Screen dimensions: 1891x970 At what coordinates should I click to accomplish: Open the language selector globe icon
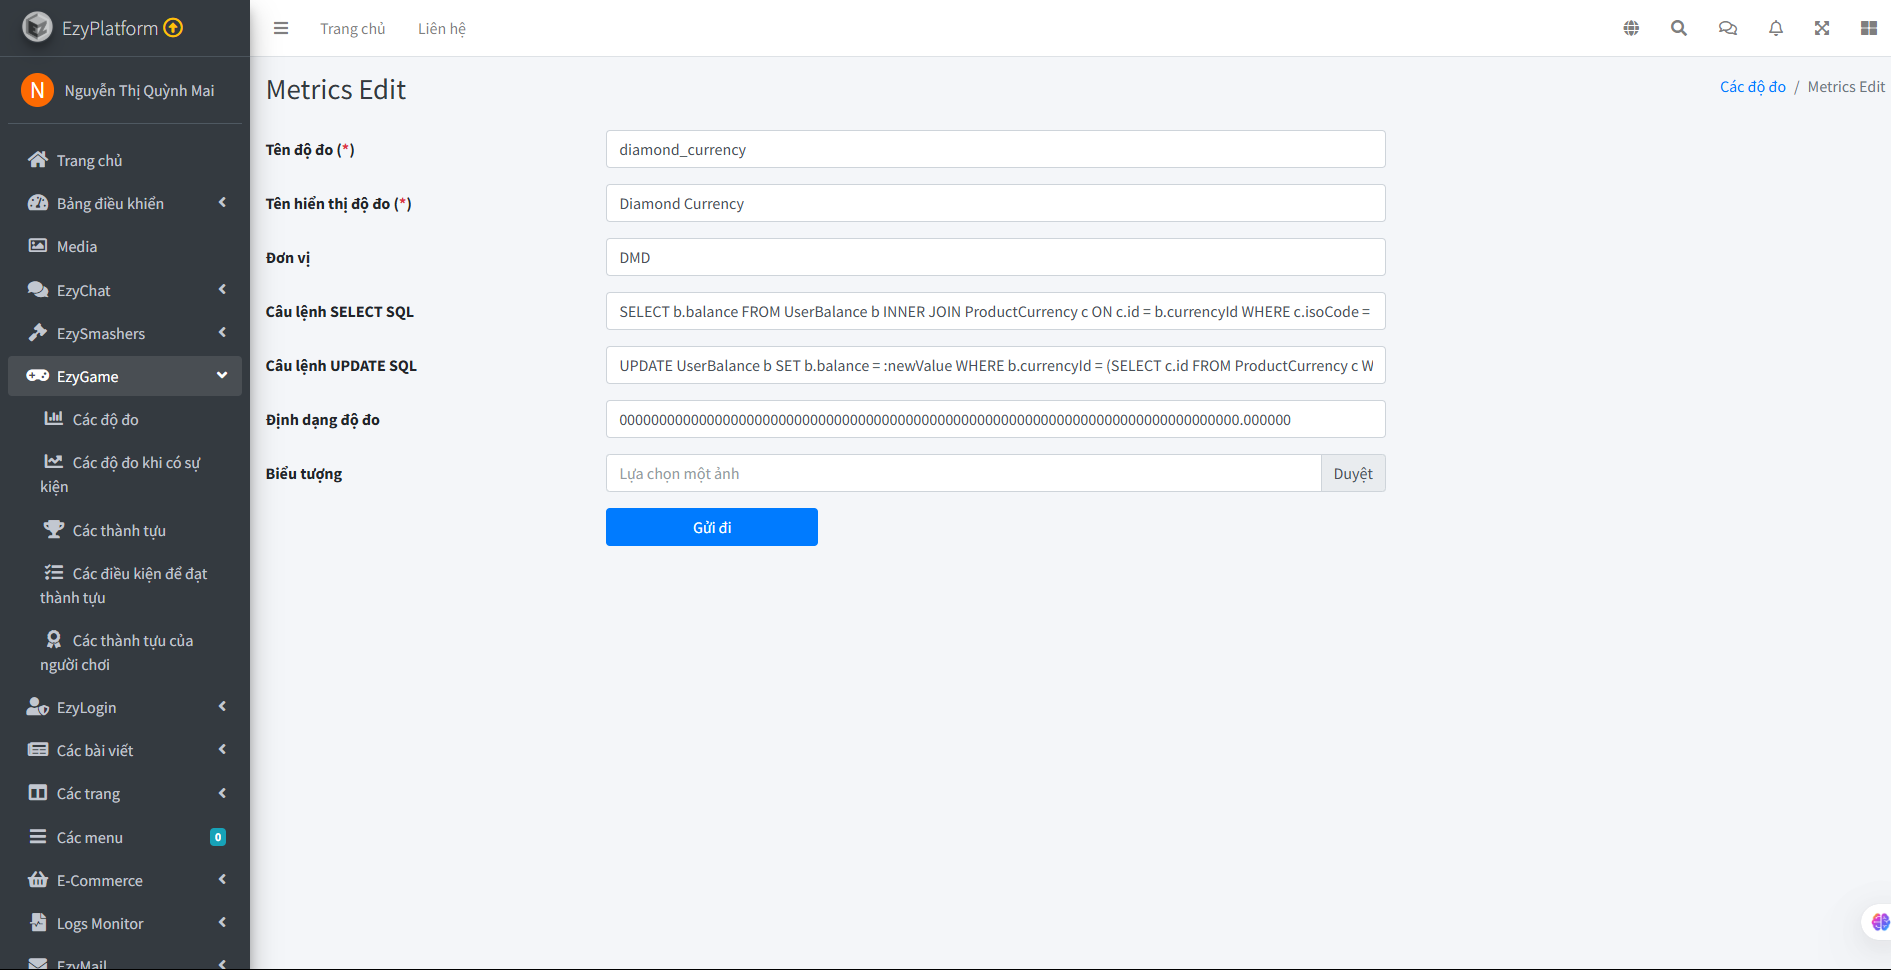click(1631, 28)
